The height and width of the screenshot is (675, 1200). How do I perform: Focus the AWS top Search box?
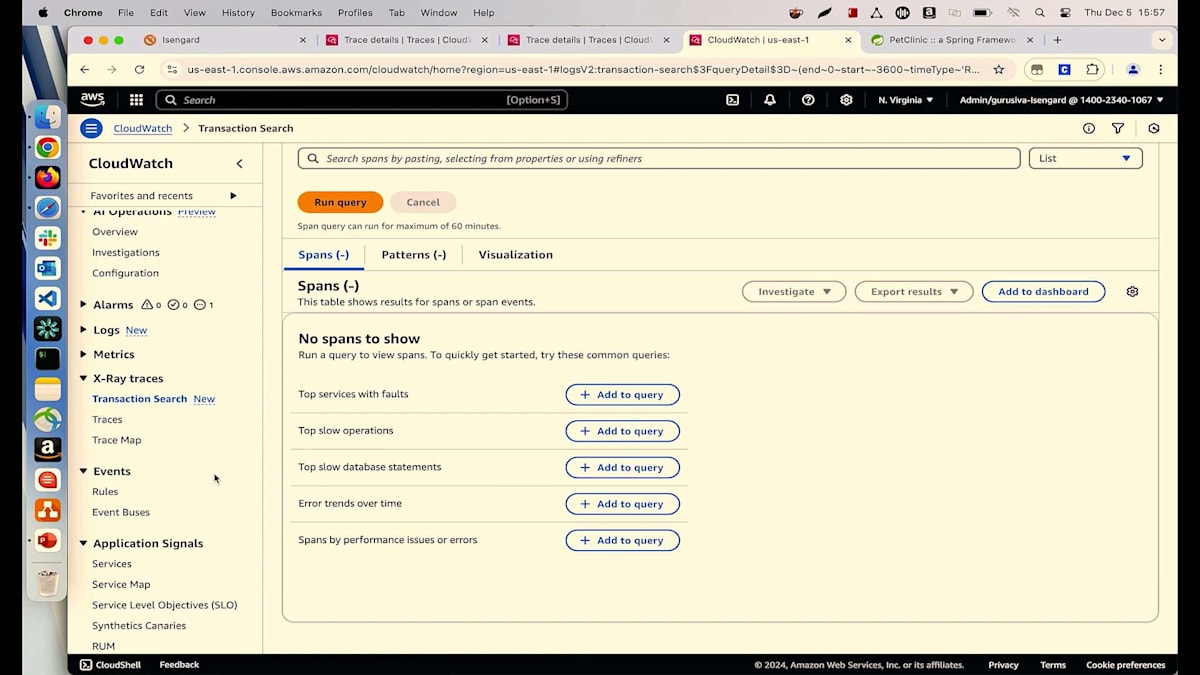tap(362, 100)
